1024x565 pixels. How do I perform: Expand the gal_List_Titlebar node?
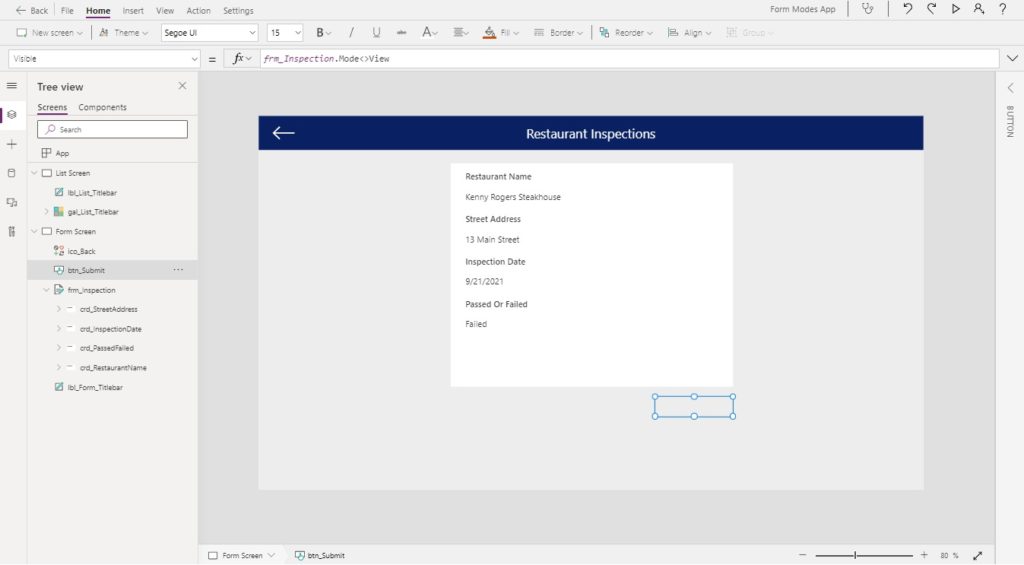(46, 212)
